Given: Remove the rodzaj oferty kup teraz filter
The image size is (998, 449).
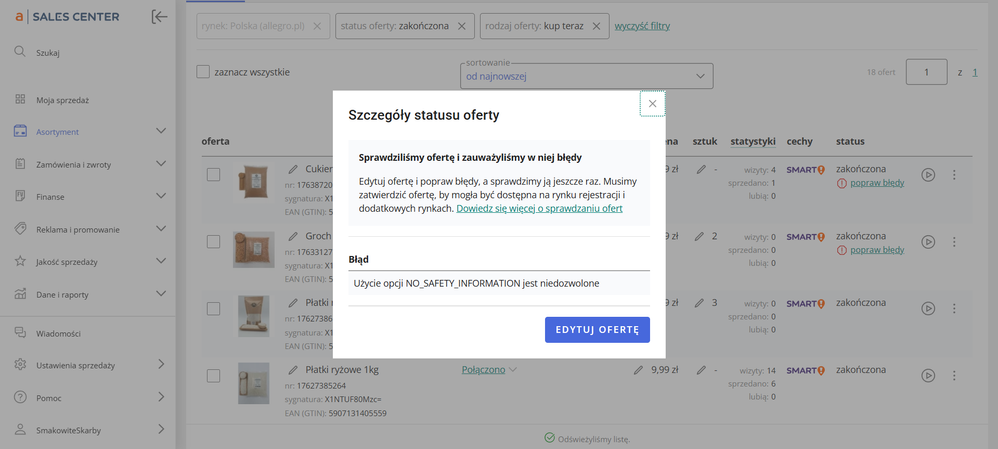Looking at the screenshot, I should point(597,26).
